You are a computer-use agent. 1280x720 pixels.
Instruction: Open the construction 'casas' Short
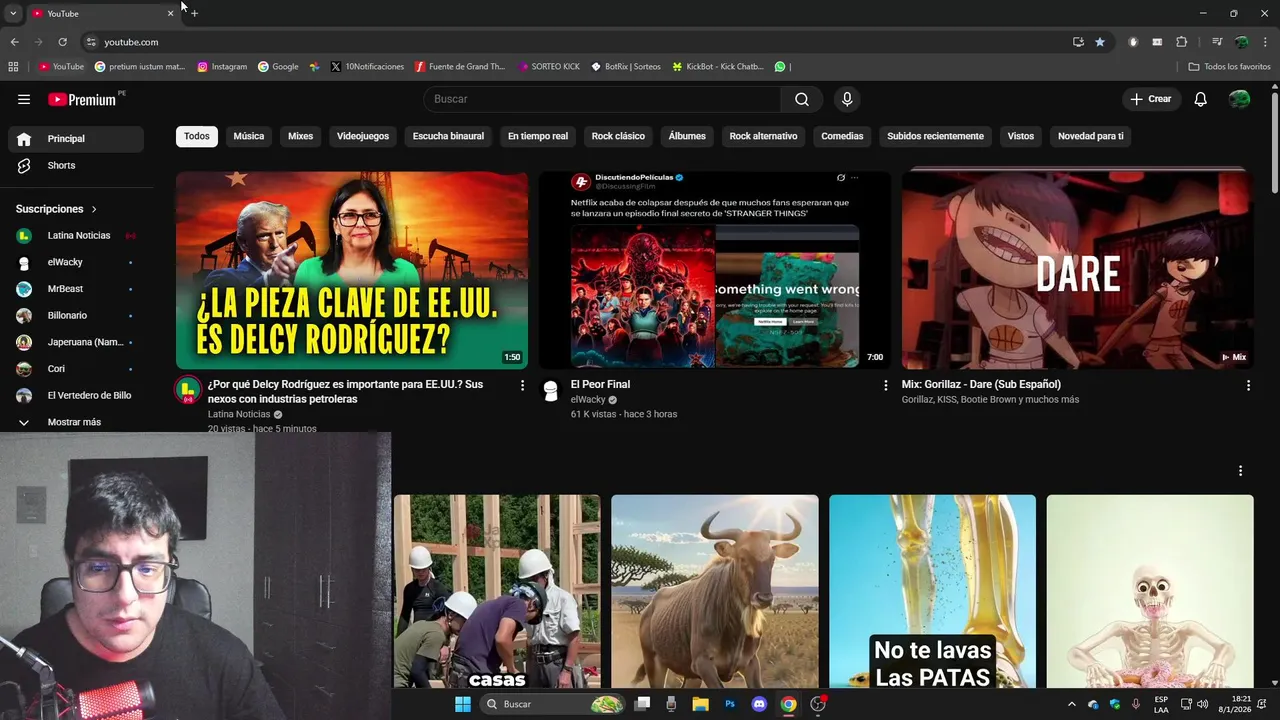pos(497,591)
